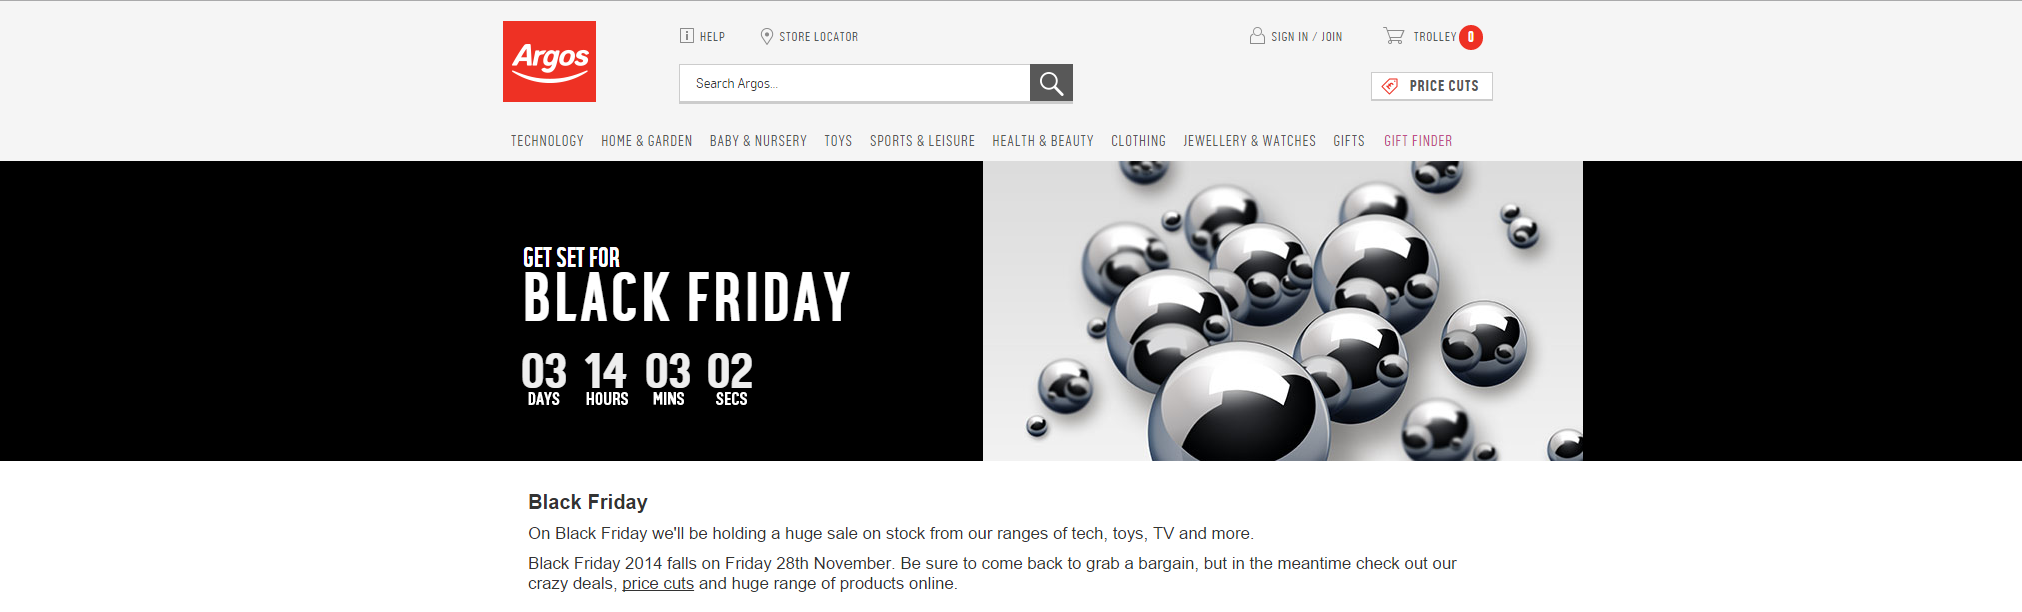Click the magnifying glass search button

(1051, 83)
